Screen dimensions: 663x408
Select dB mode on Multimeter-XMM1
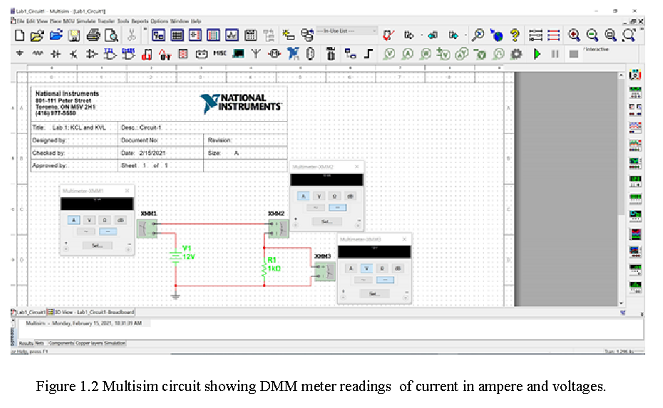click(x=121, y=220)
